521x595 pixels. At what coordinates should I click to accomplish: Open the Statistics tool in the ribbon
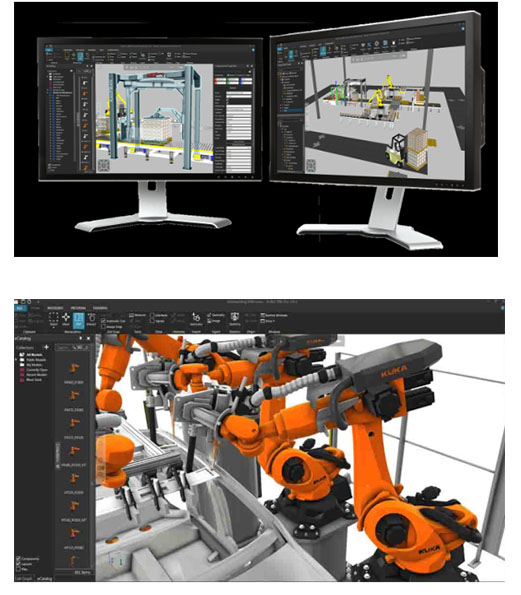coord(235,319)
